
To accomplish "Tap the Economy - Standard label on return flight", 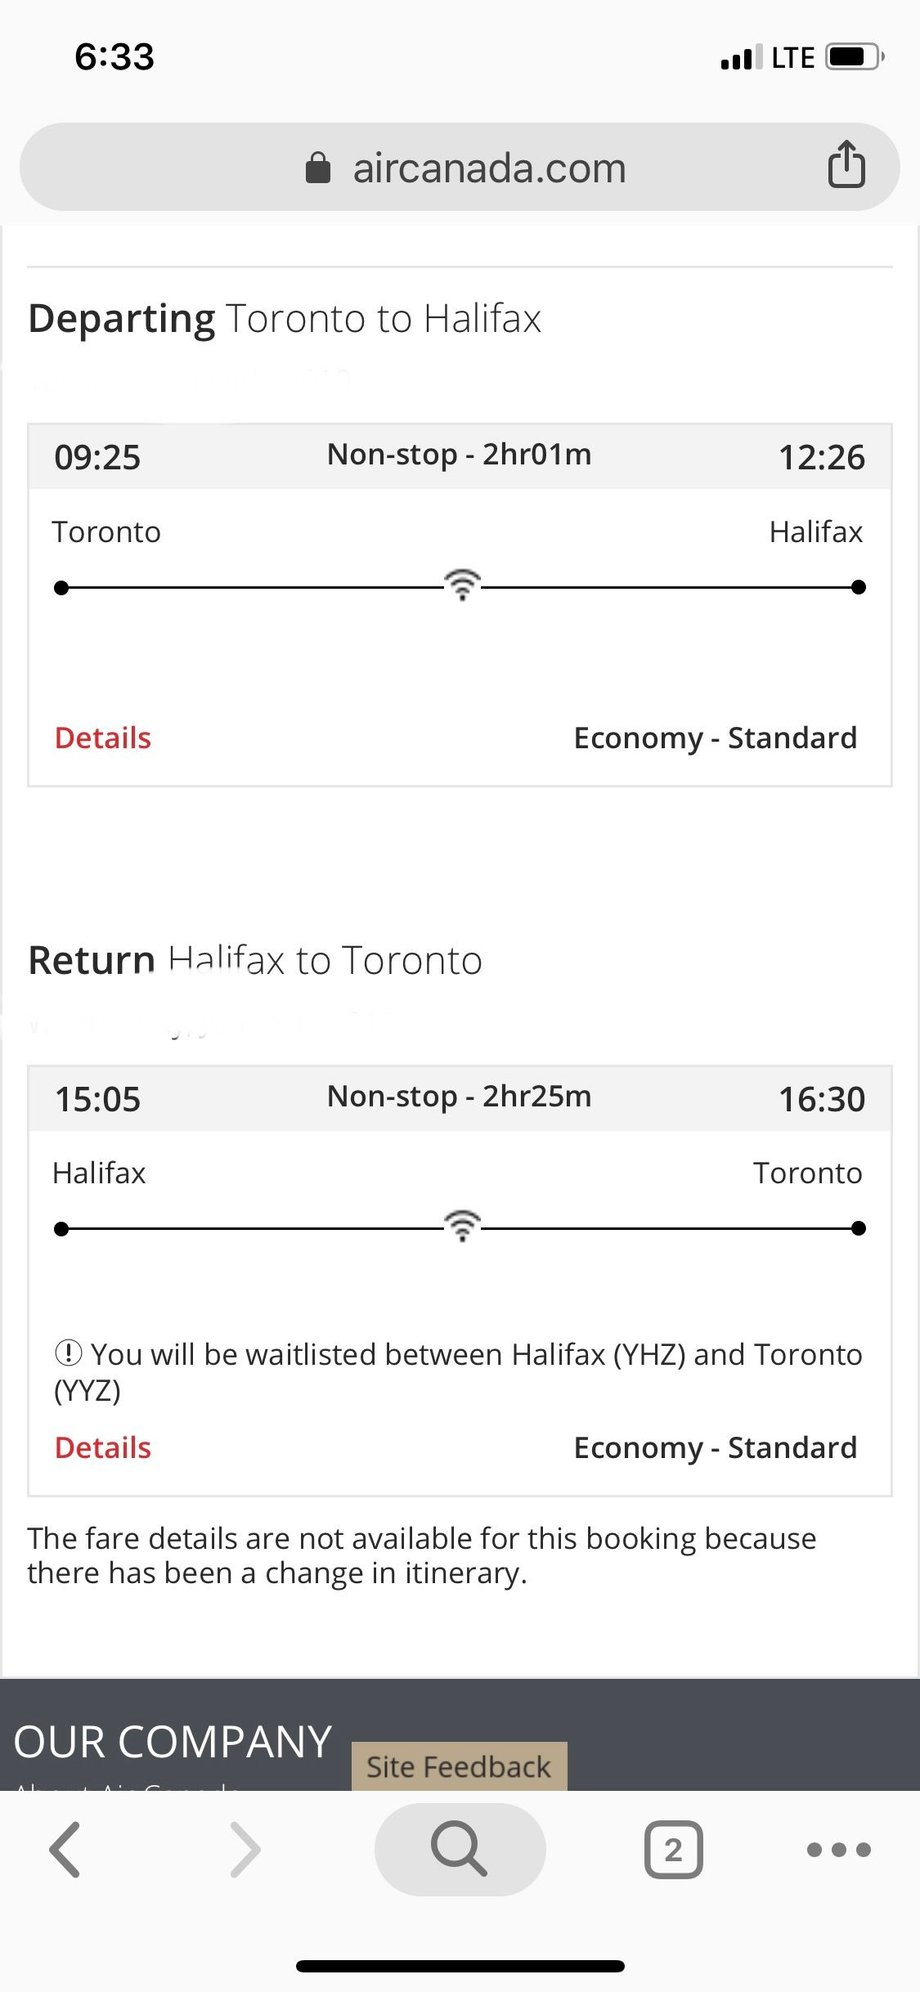I will pyautogui.click(x=715, y=1448).
